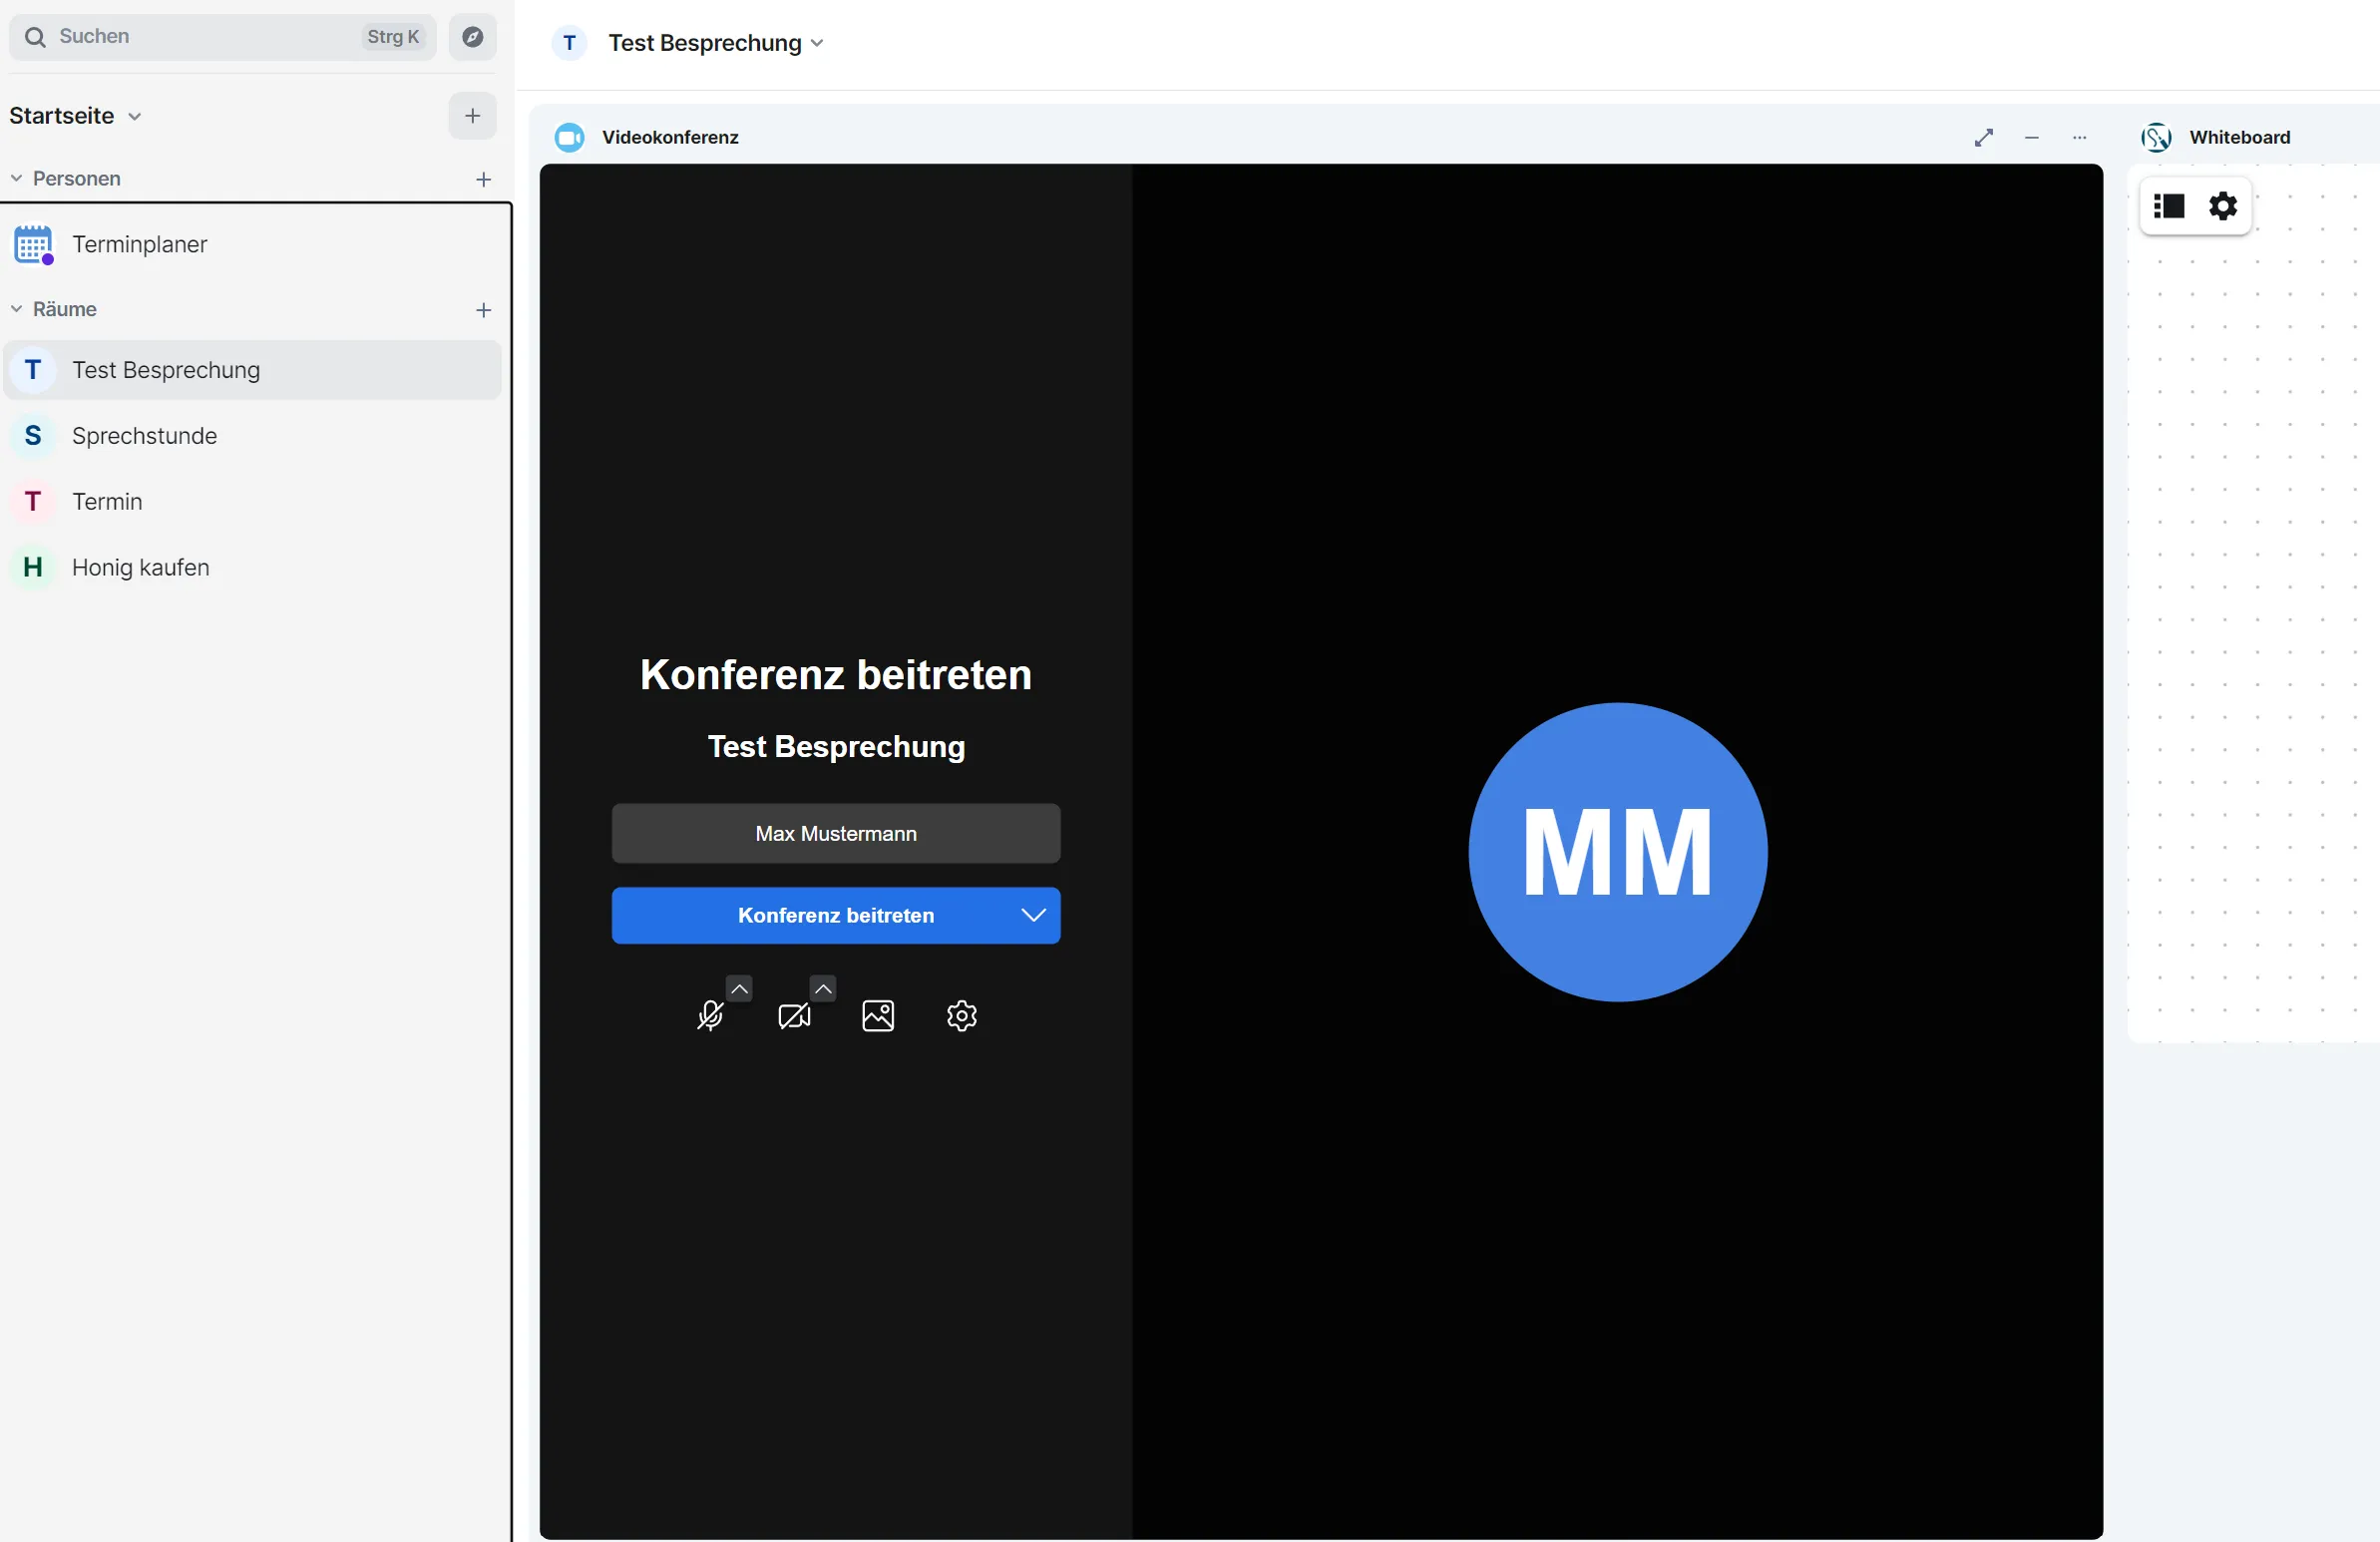Click the explore compass icon beside search
Viewport: 2380px width, 1542px height.
[472, 37]
